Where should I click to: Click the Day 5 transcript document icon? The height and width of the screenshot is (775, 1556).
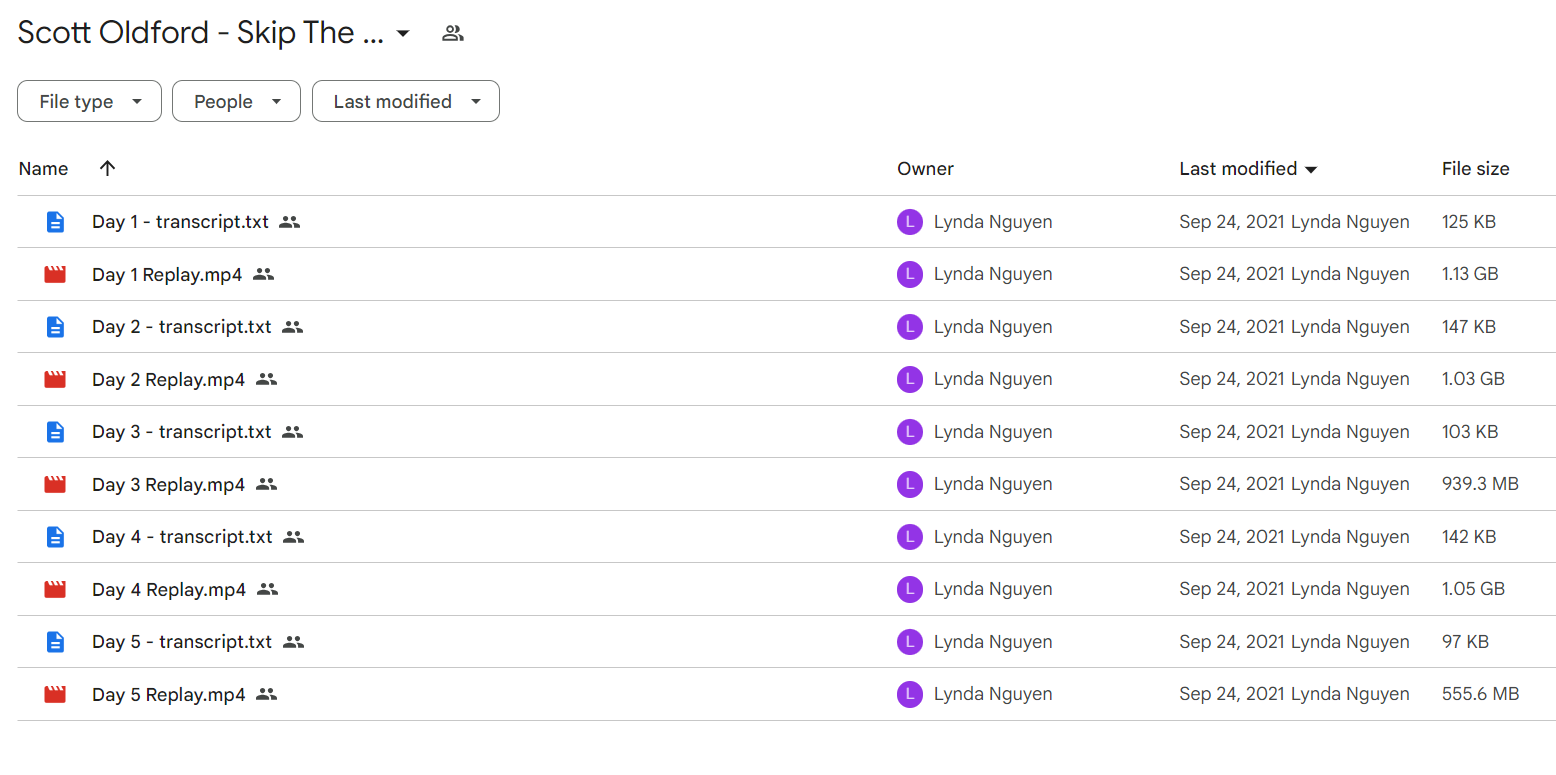click(x=55, y=642)
